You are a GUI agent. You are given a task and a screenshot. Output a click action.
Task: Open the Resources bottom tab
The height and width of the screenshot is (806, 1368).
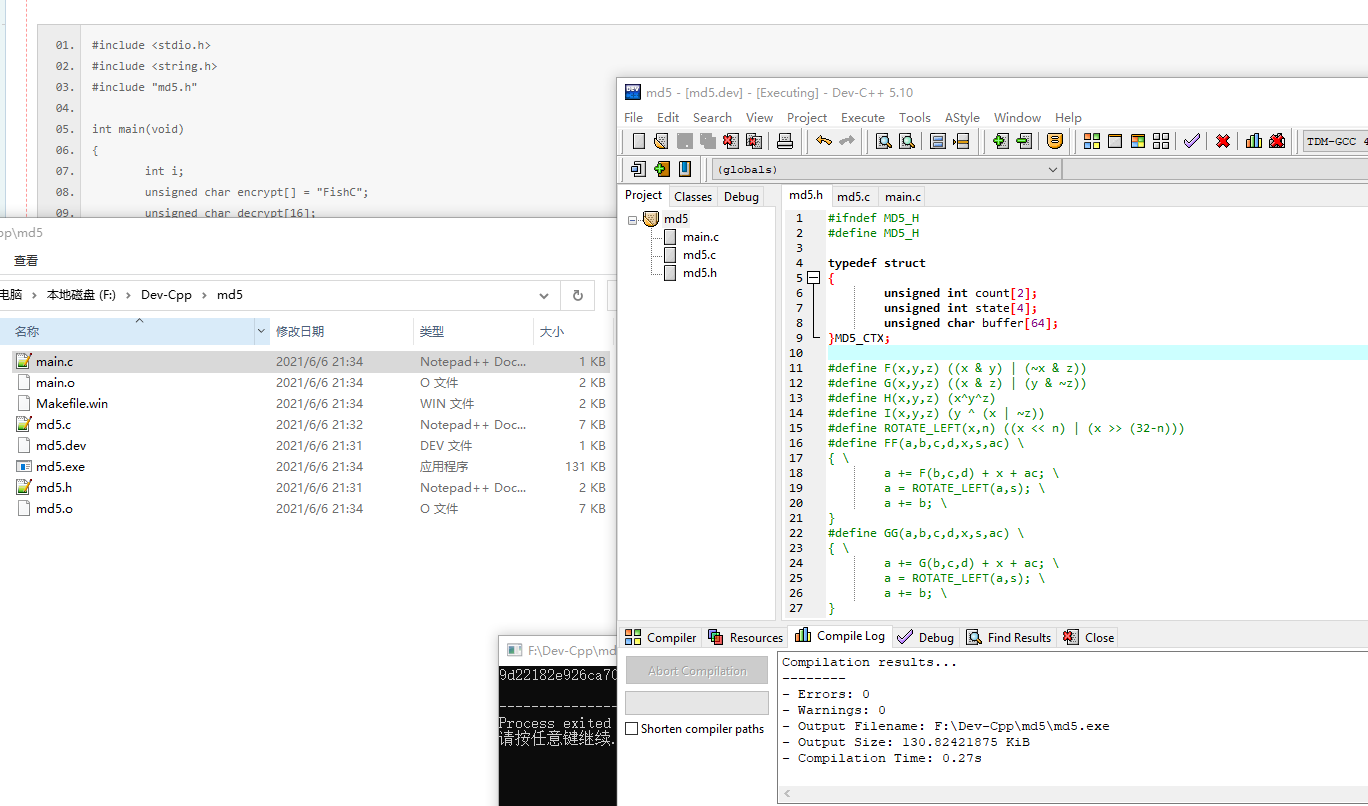coord(745,637)
